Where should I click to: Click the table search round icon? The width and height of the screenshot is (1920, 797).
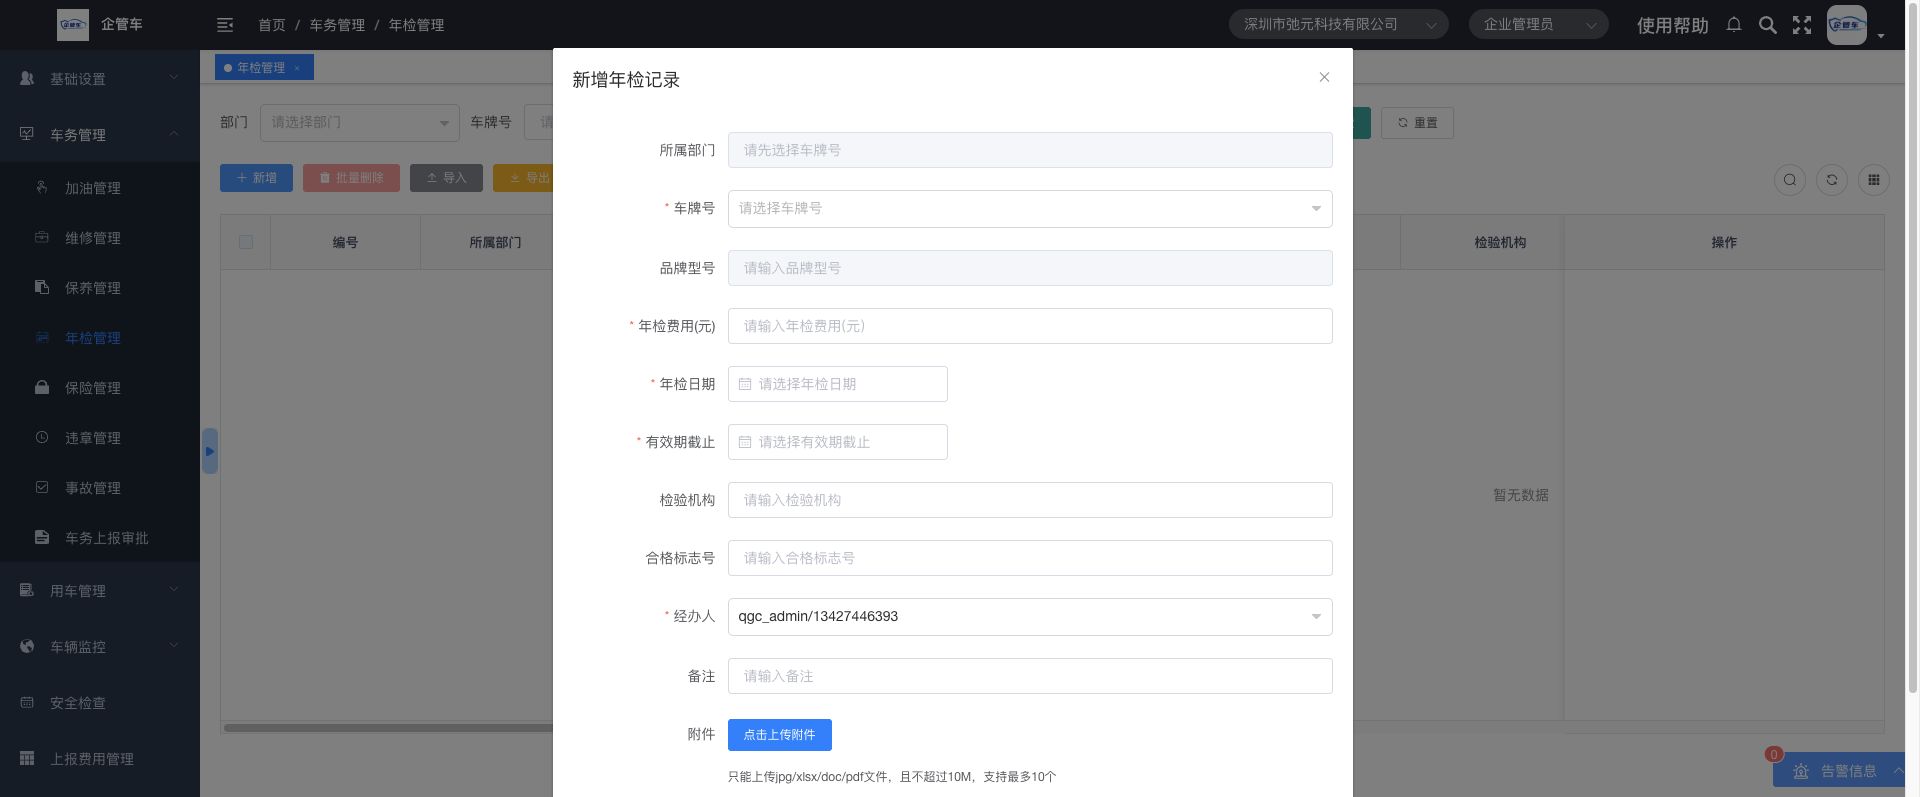click(x=1790, y=180)
